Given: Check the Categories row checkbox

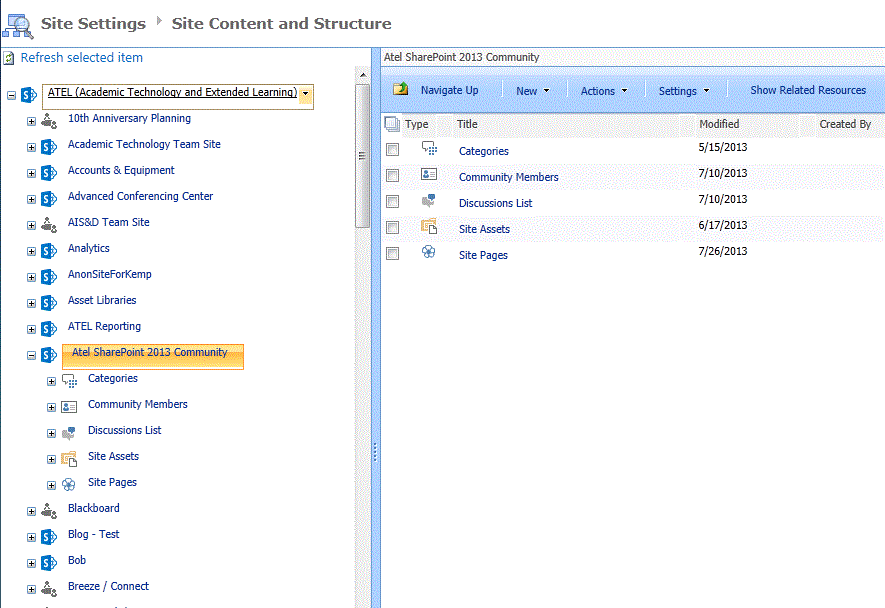Looking at the screenshot, I should coord(393,150).
